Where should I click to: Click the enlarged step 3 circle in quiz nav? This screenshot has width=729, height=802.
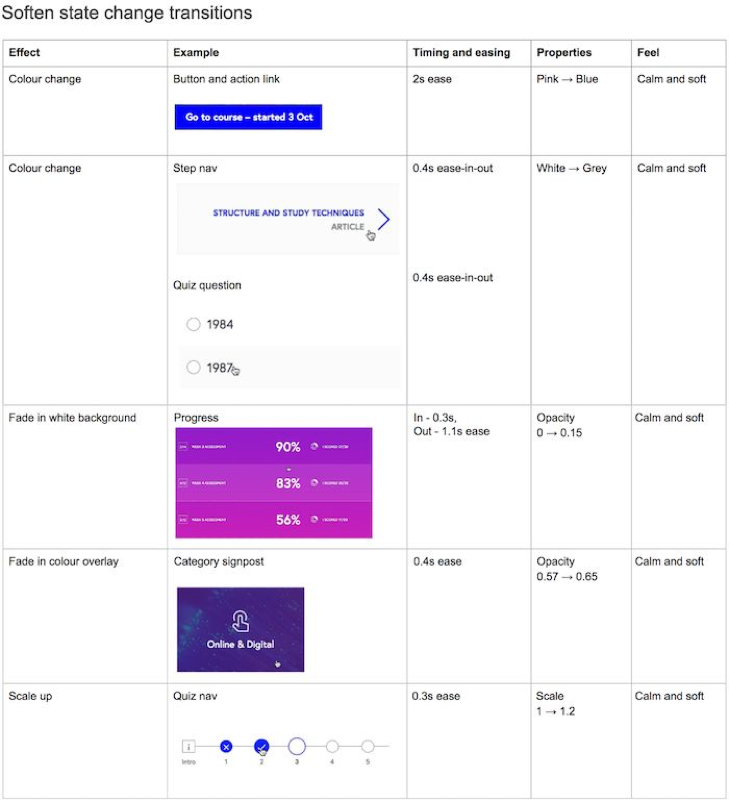tap(297, 747)
